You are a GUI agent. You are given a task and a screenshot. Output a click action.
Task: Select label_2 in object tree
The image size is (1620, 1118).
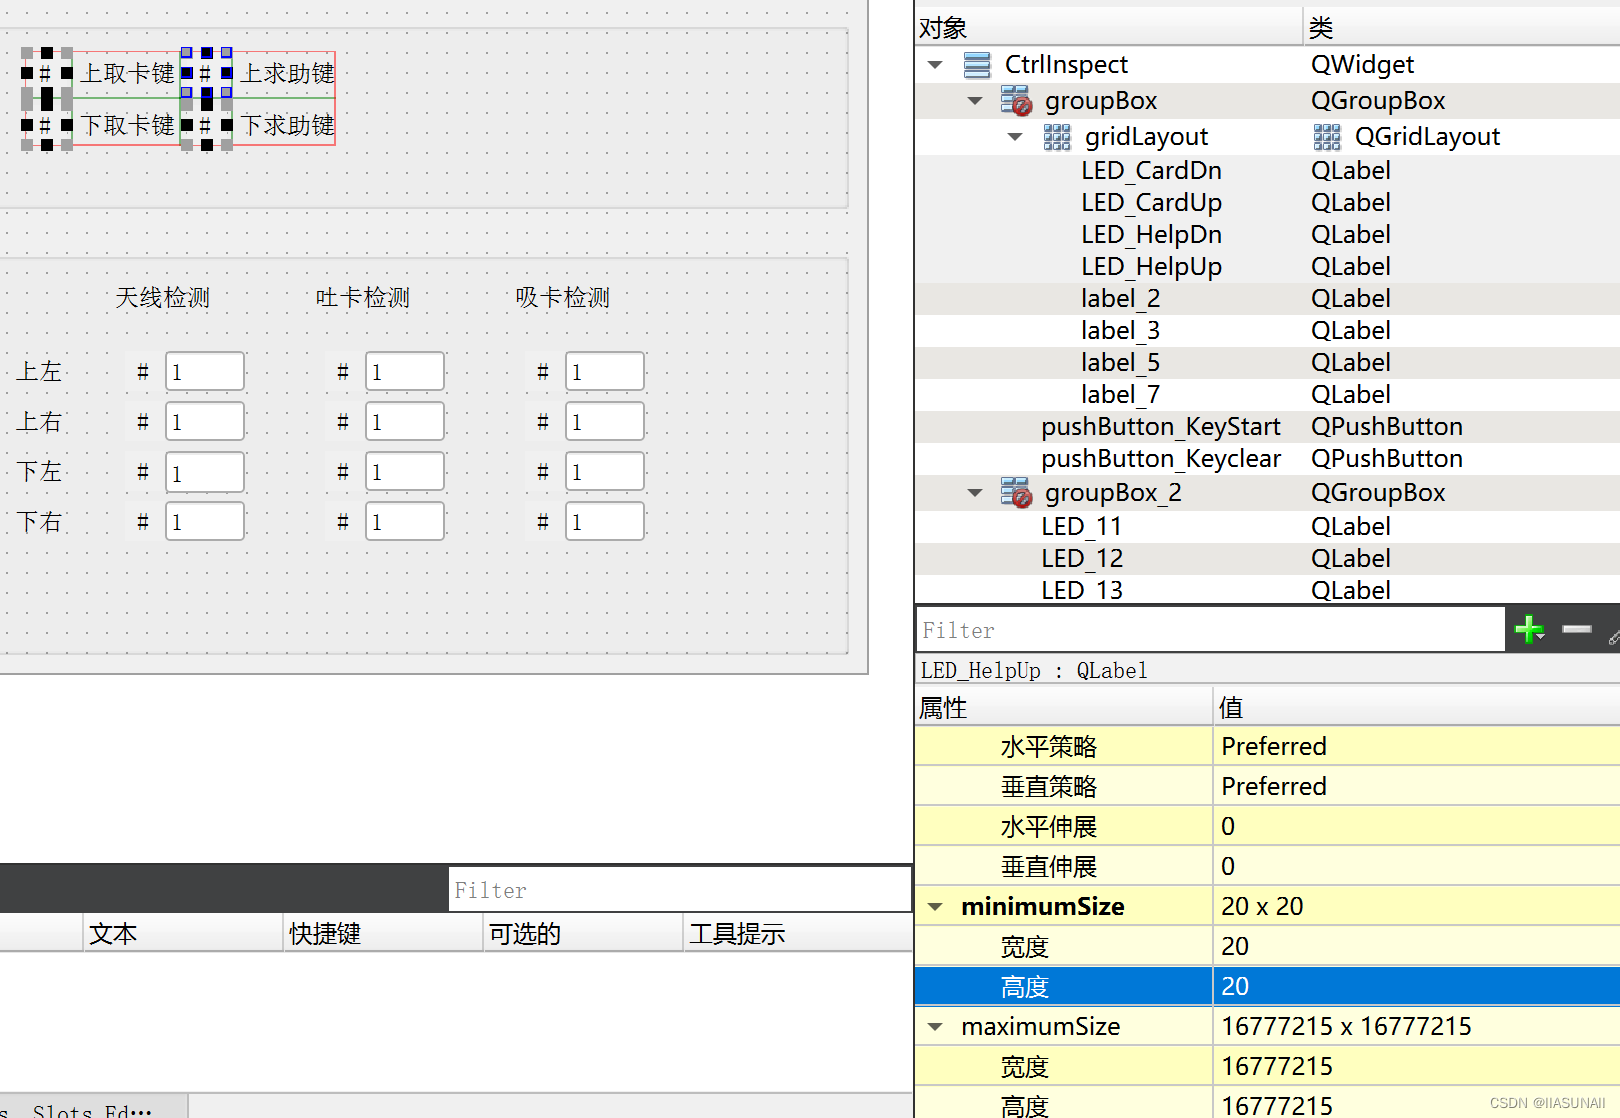point(1120,299)
